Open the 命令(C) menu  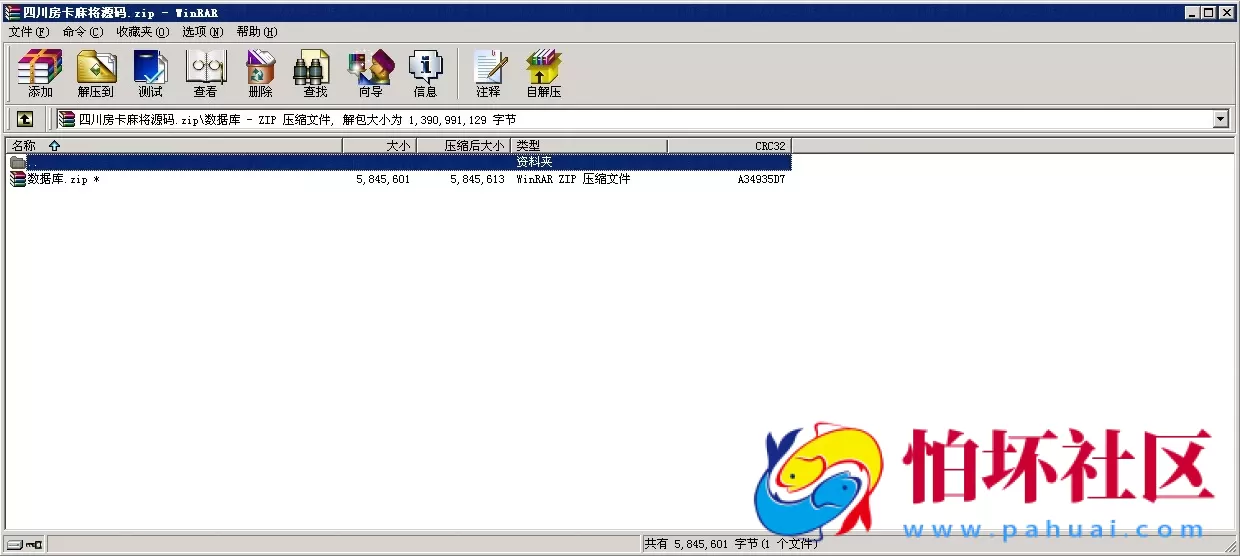click(x=83, y=32)
